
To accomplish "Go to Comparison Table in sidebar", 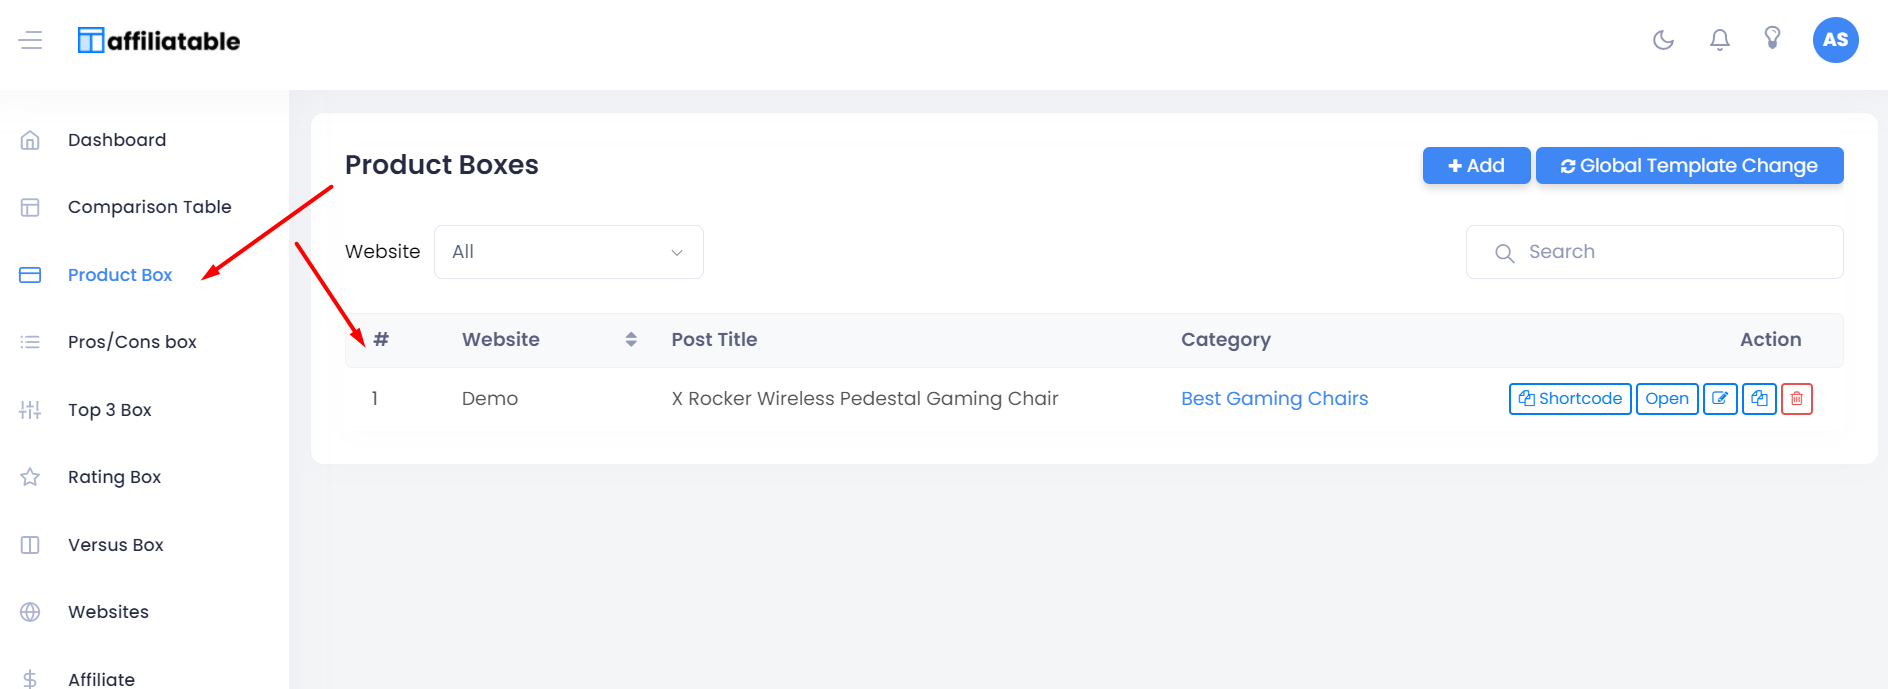I will pos(149,207).
